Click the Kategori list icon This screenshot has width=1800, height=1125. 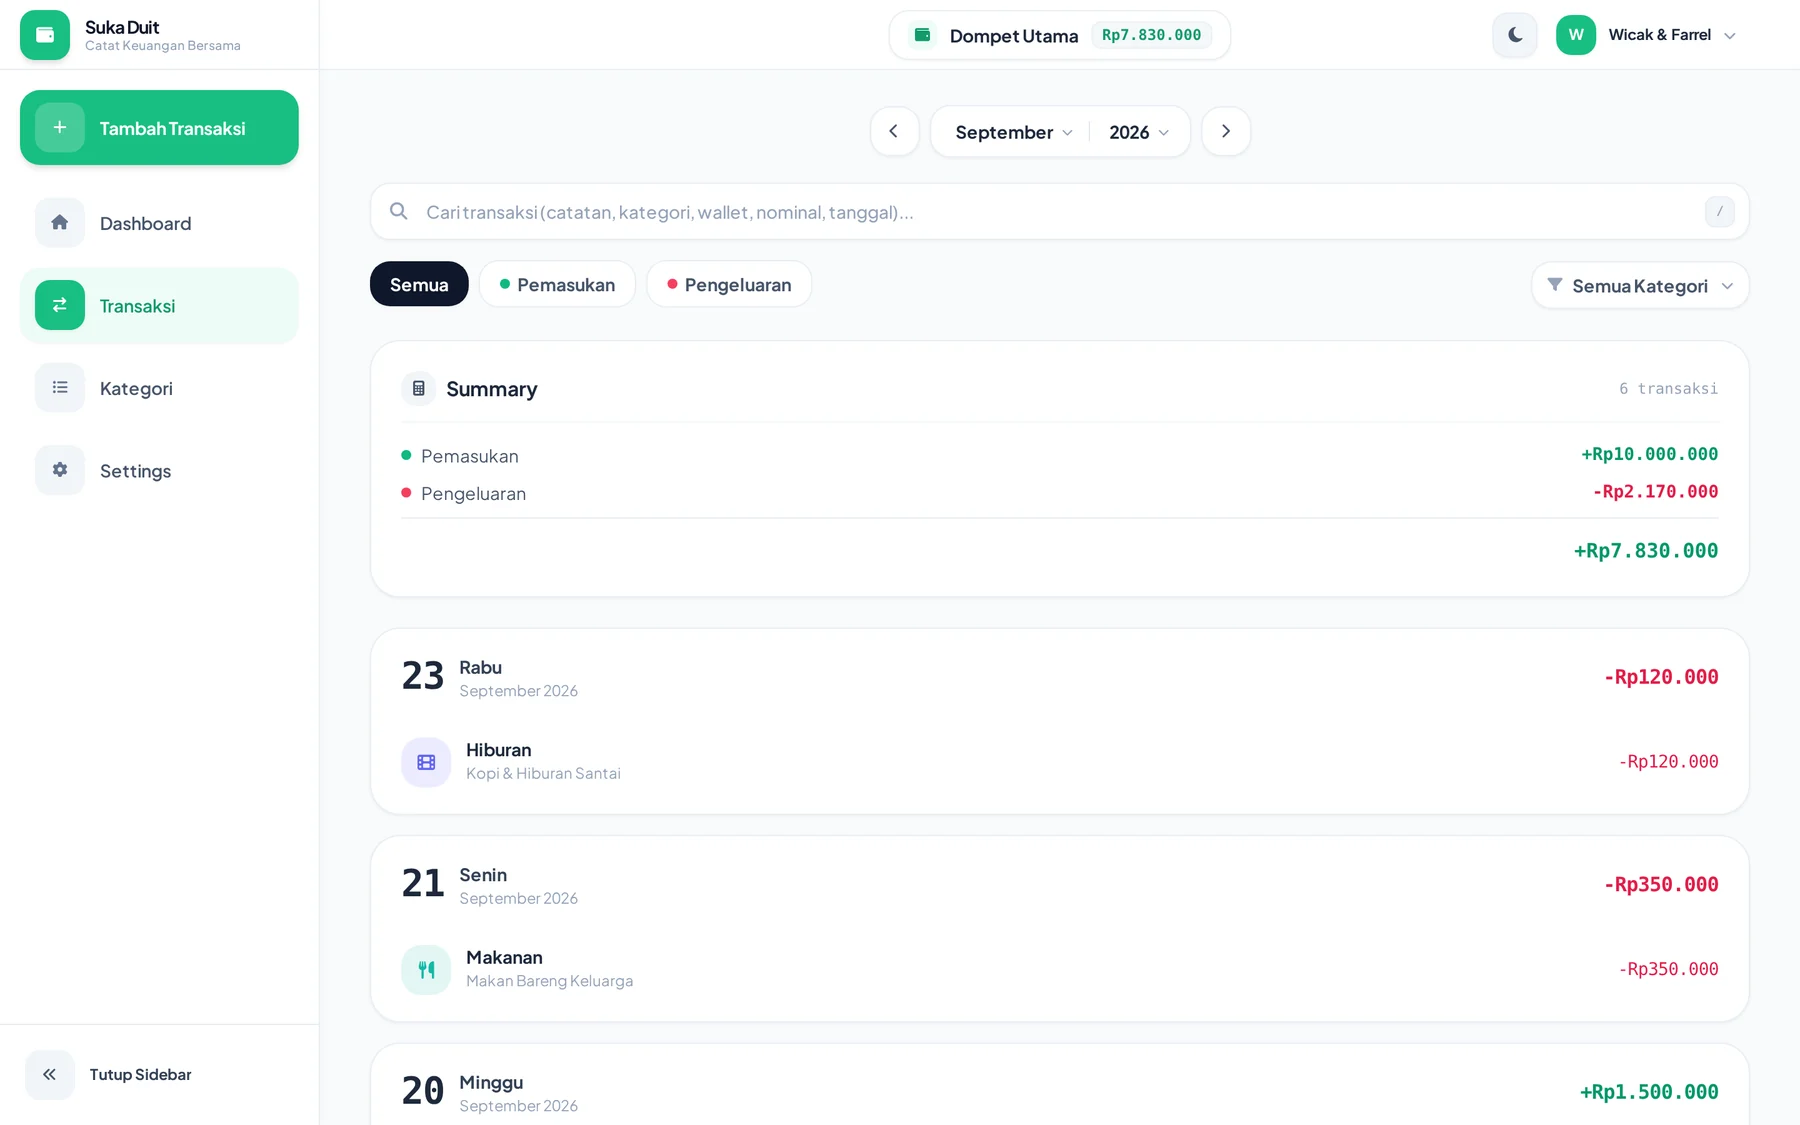pos(60,387)
